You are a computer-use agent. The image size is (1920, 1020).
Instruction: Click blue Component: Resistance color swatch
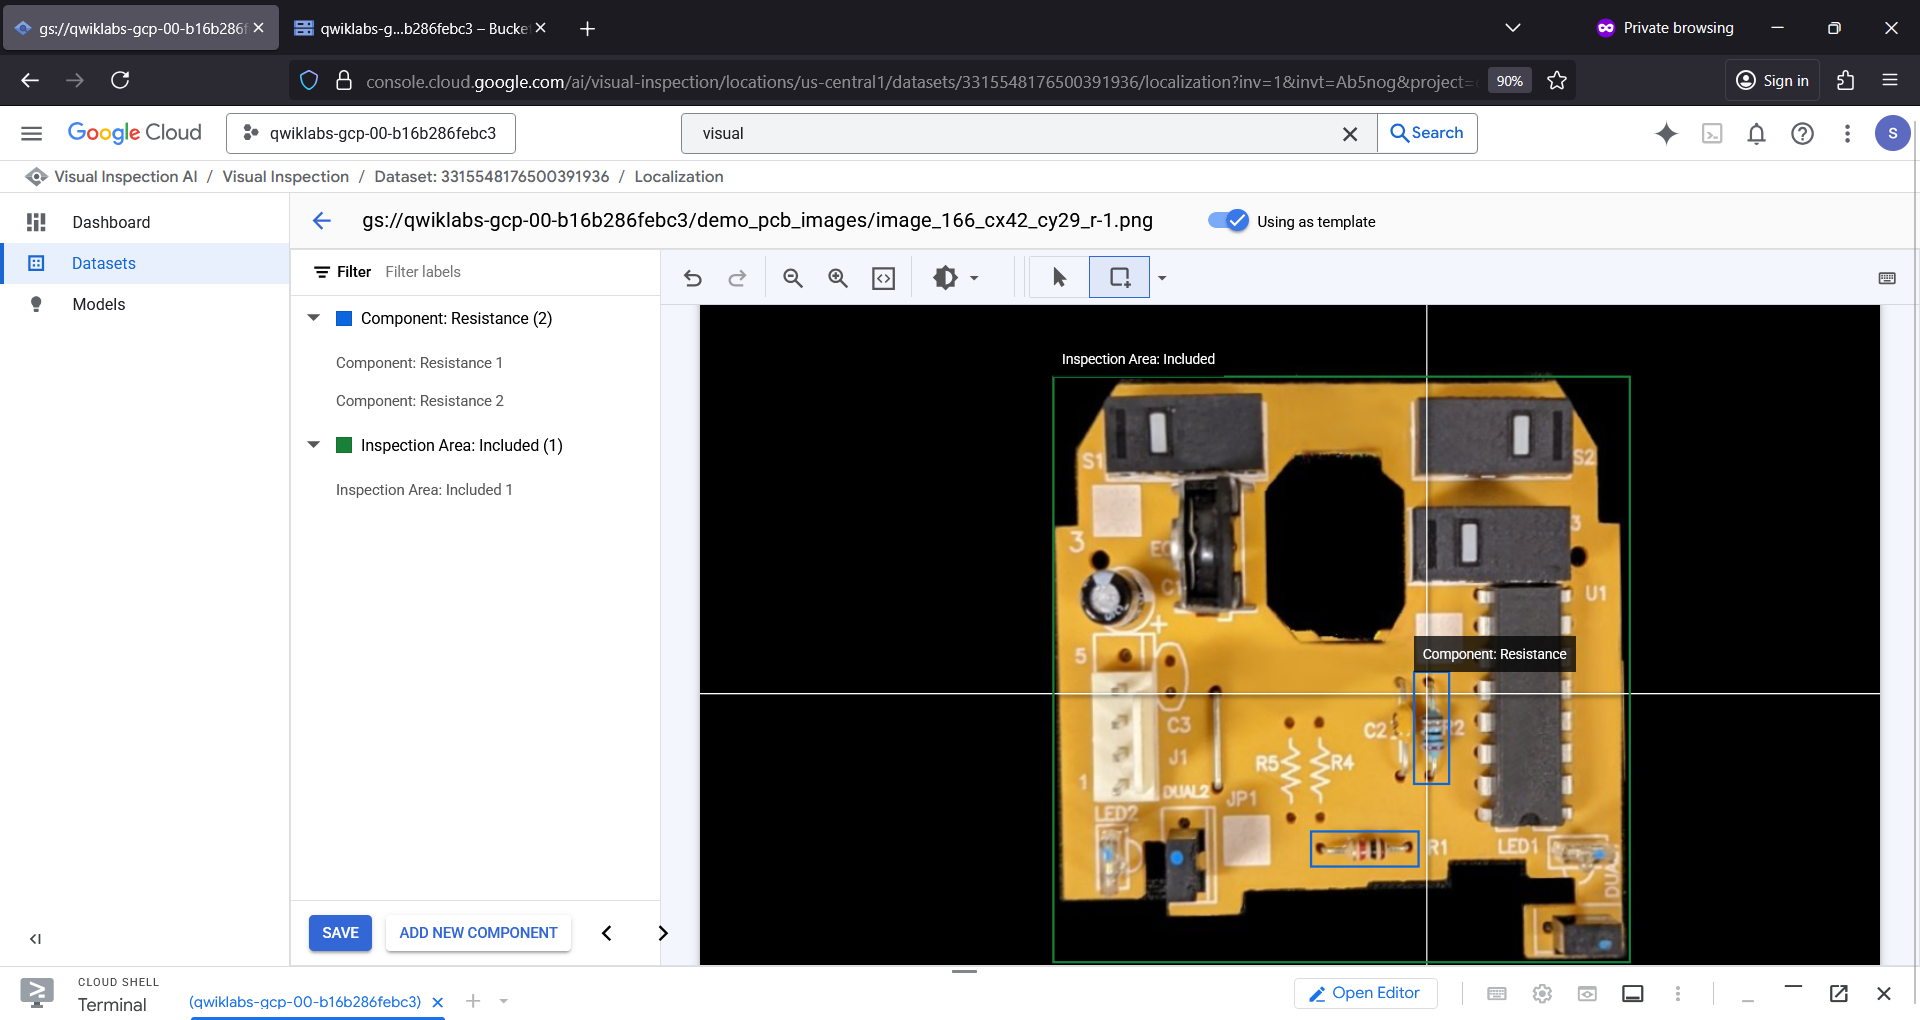tap(344, 318)
